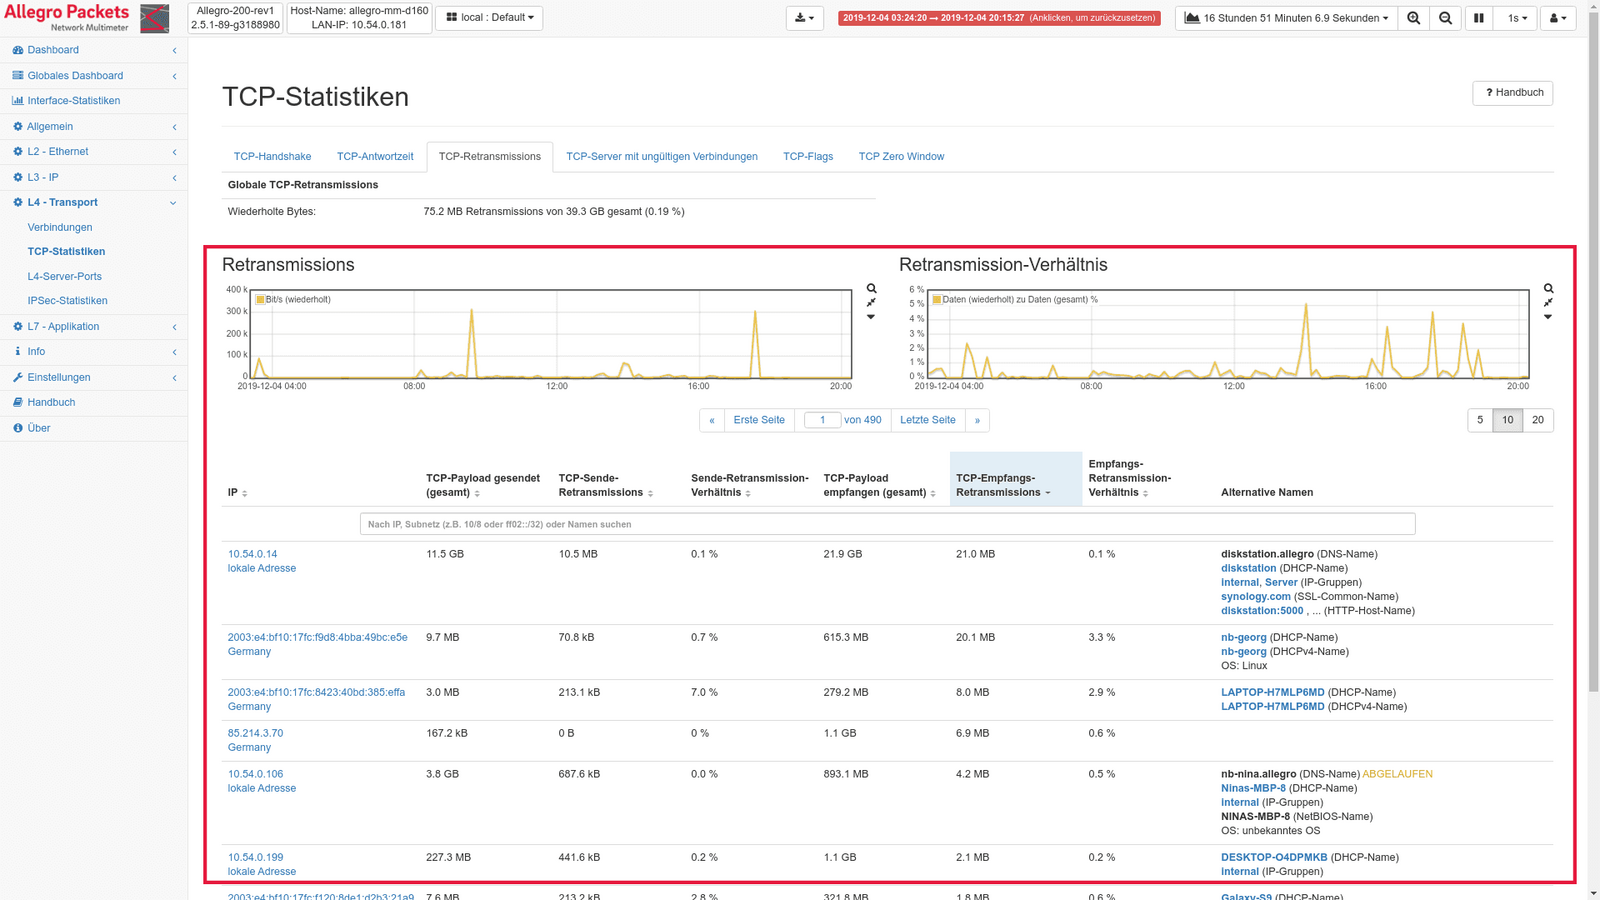1600x900 pixels.
Task: Open the download menu in the top bar
Action: 804,18
